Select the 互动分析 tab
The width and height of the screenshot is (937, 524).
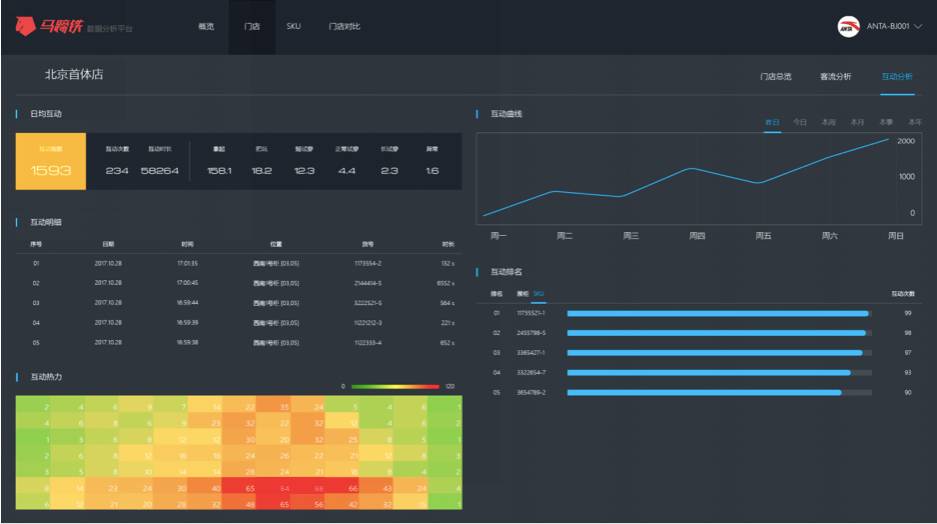click(896, 76)
